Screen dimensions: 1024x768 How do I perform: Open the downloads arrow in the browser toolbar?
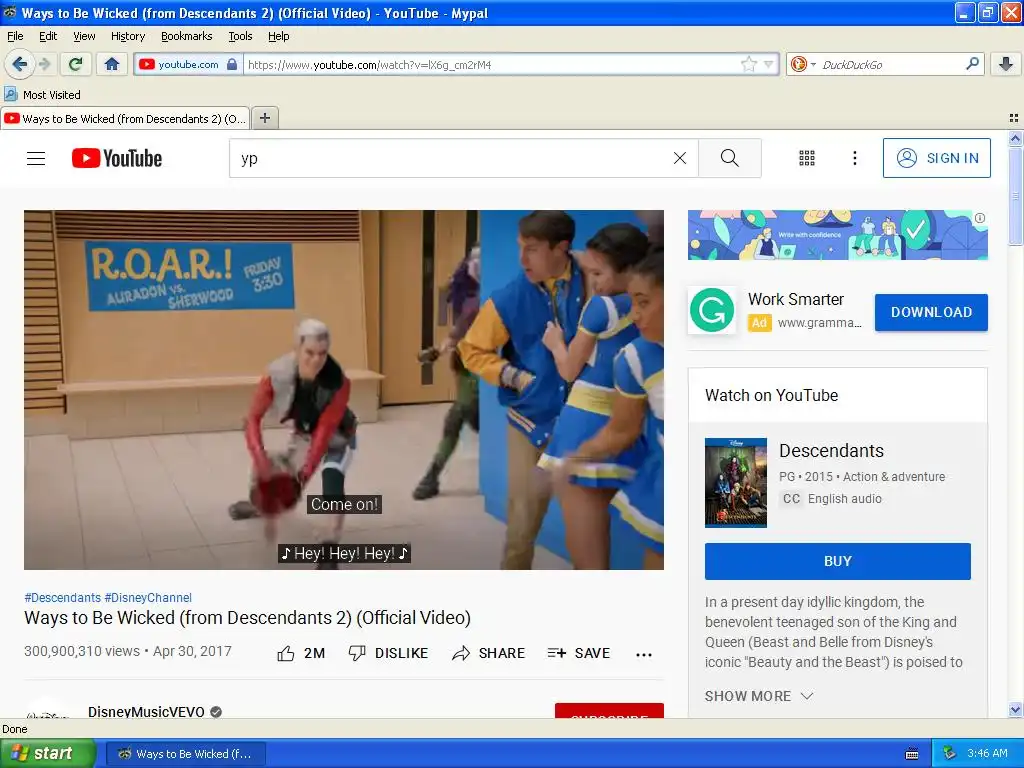[1006, 64]
